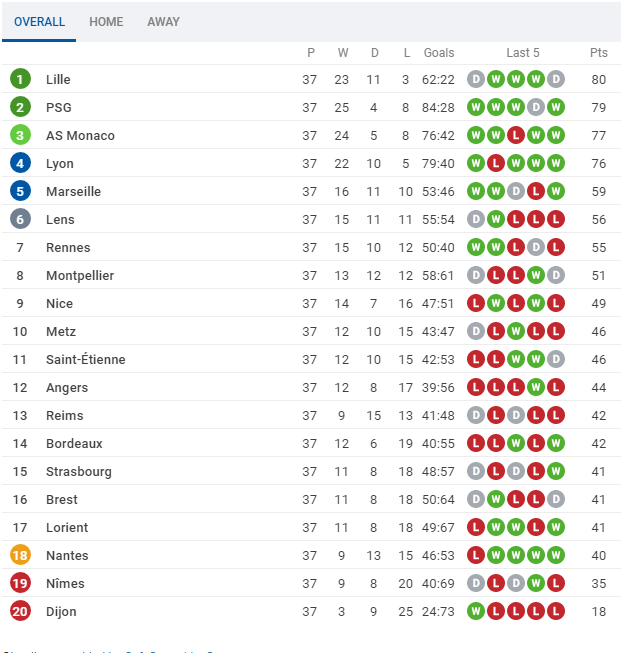Select the Strasbourg team row name

(x=79, y=471)
